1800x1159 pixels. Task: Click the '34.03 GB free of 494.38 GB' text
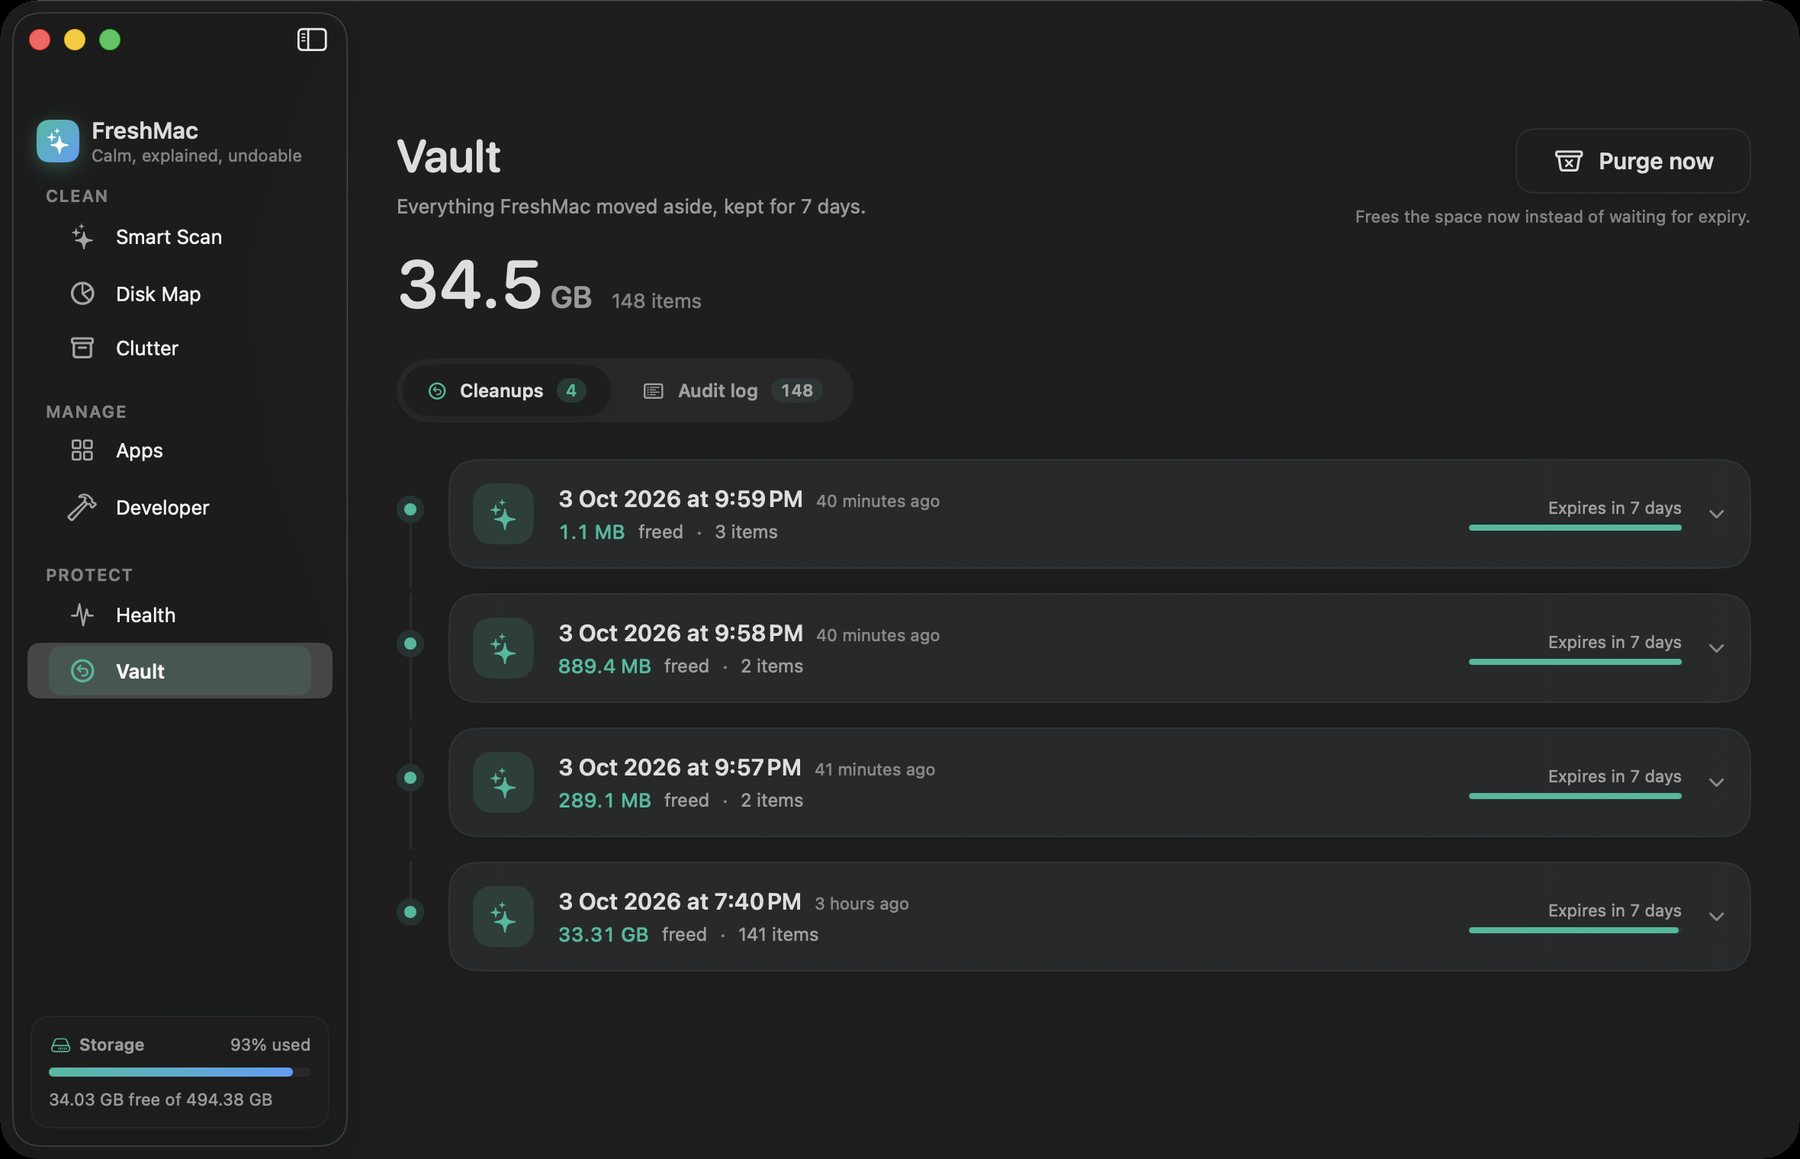pyautogui.click(x=161, y=1099)
